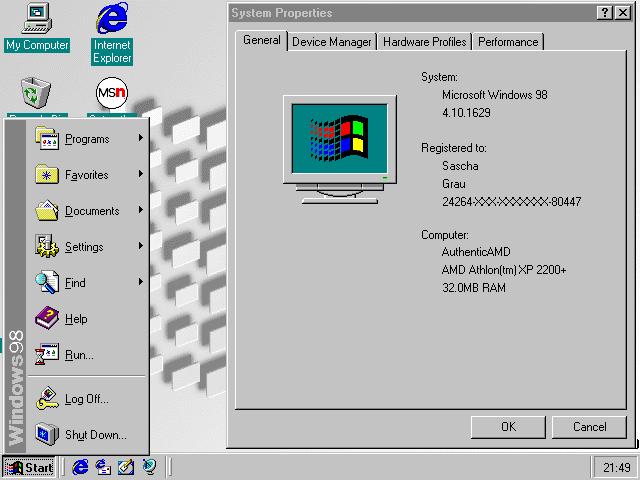Click the 'Registered to:' label

[x=454, y=148]
